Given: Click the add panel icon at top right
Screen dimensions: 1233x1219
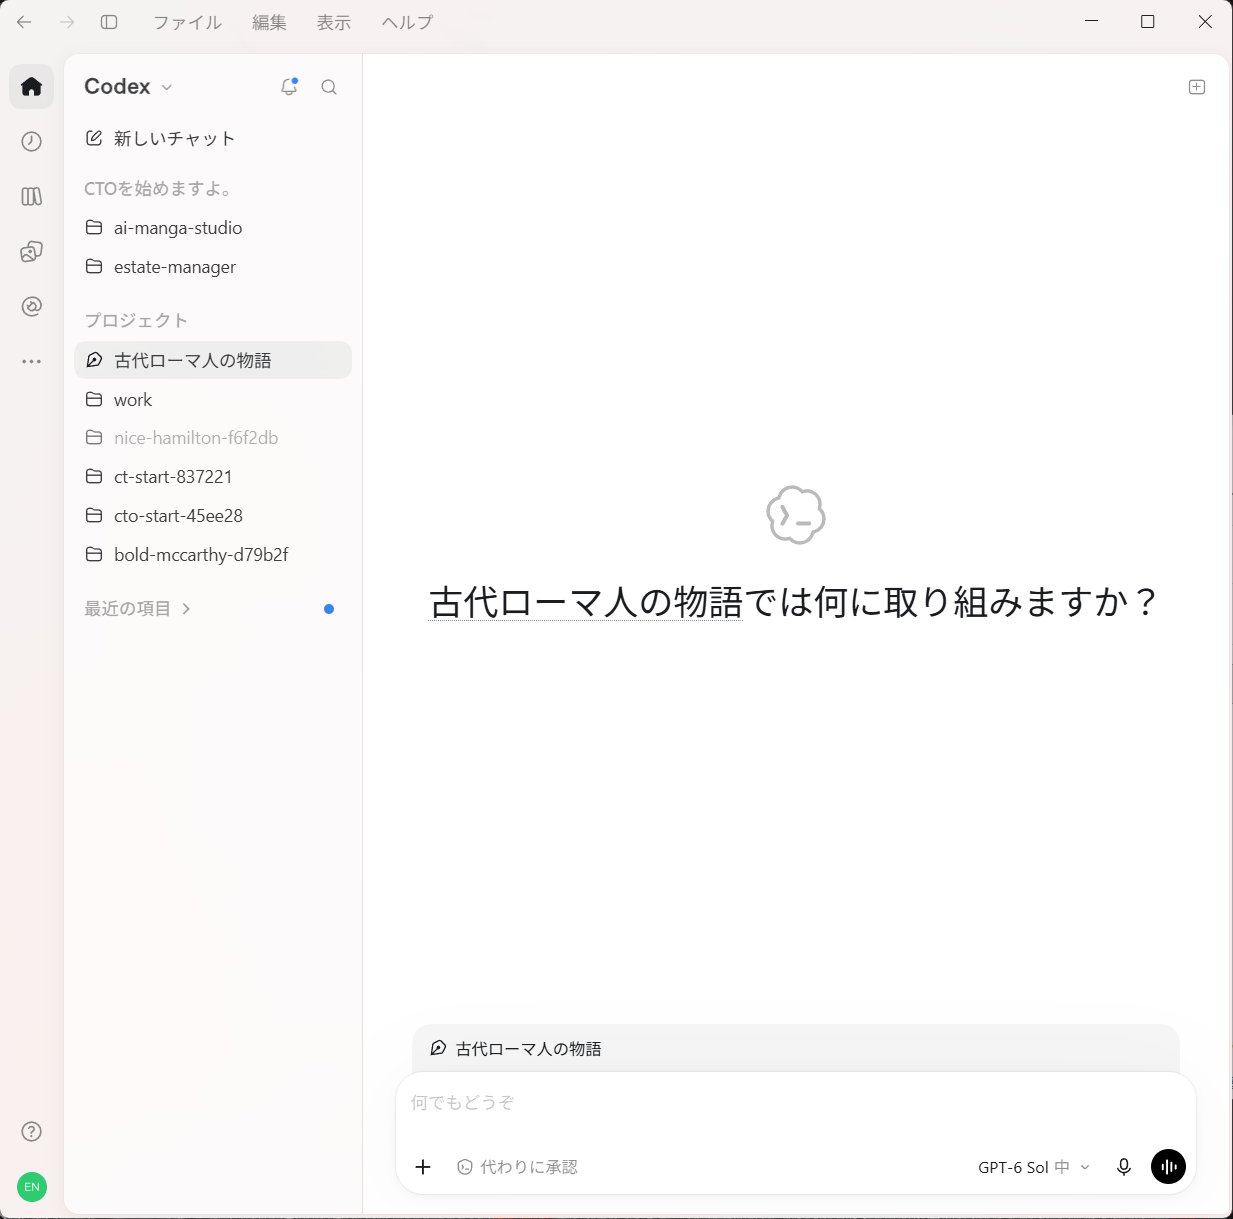Looking at the screenshot, I should pos(1197,87).
